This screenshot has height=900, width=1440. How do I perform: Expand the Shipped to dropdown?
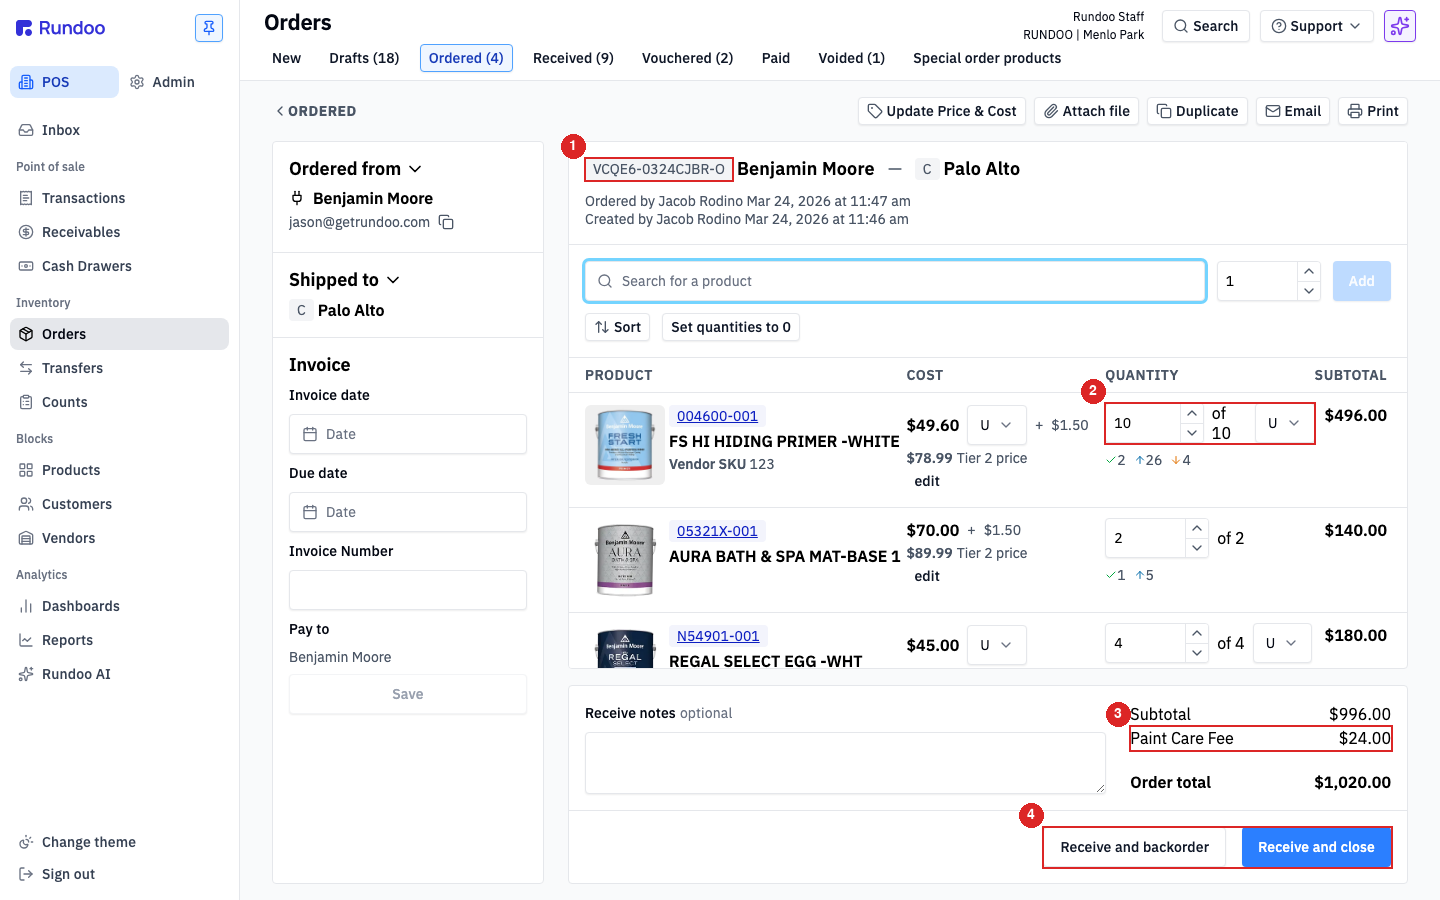[x=344, y=280]
